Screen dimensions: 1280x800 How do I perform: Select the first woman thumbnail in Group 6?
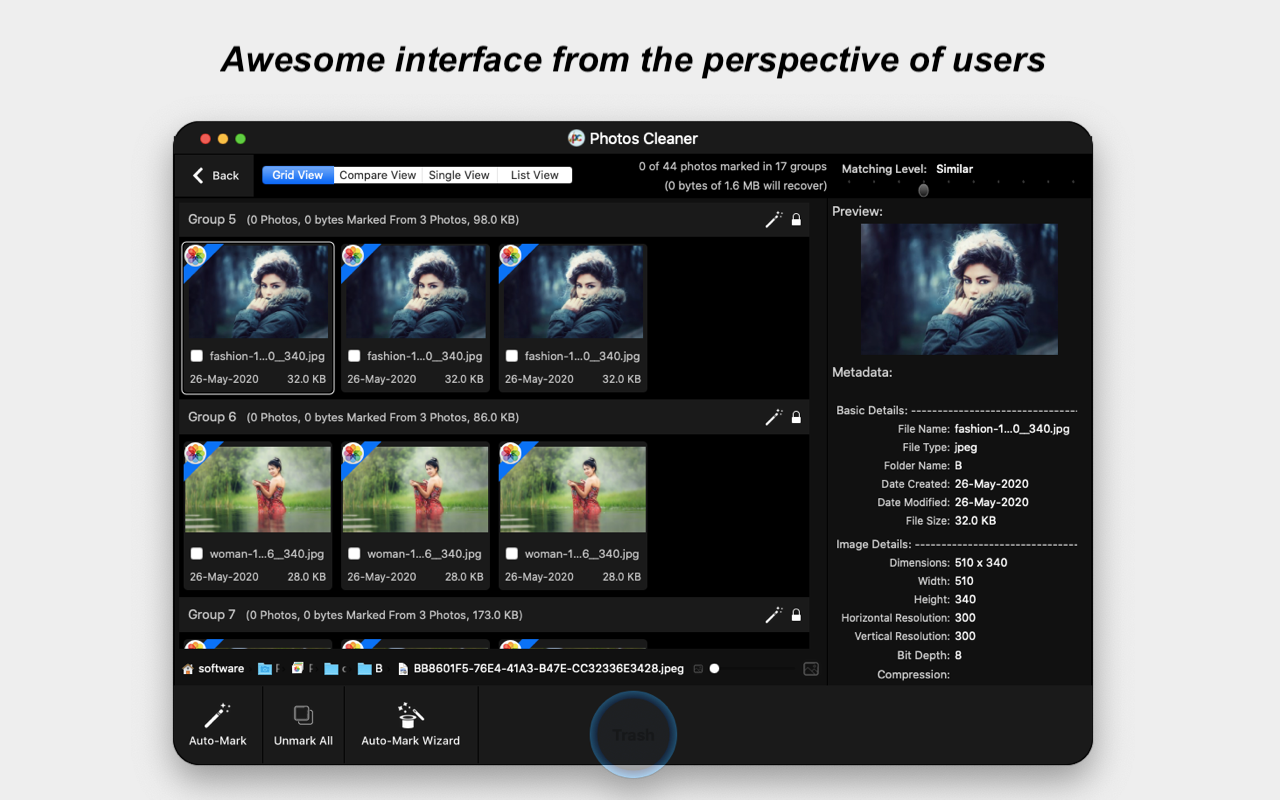pyautogui.click(x=258, y=490)
